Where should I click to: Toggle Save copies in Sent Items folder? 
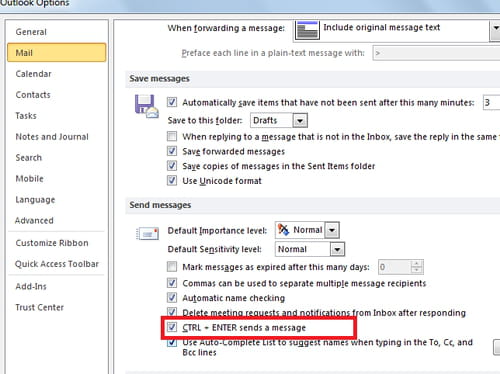(172, 166)
